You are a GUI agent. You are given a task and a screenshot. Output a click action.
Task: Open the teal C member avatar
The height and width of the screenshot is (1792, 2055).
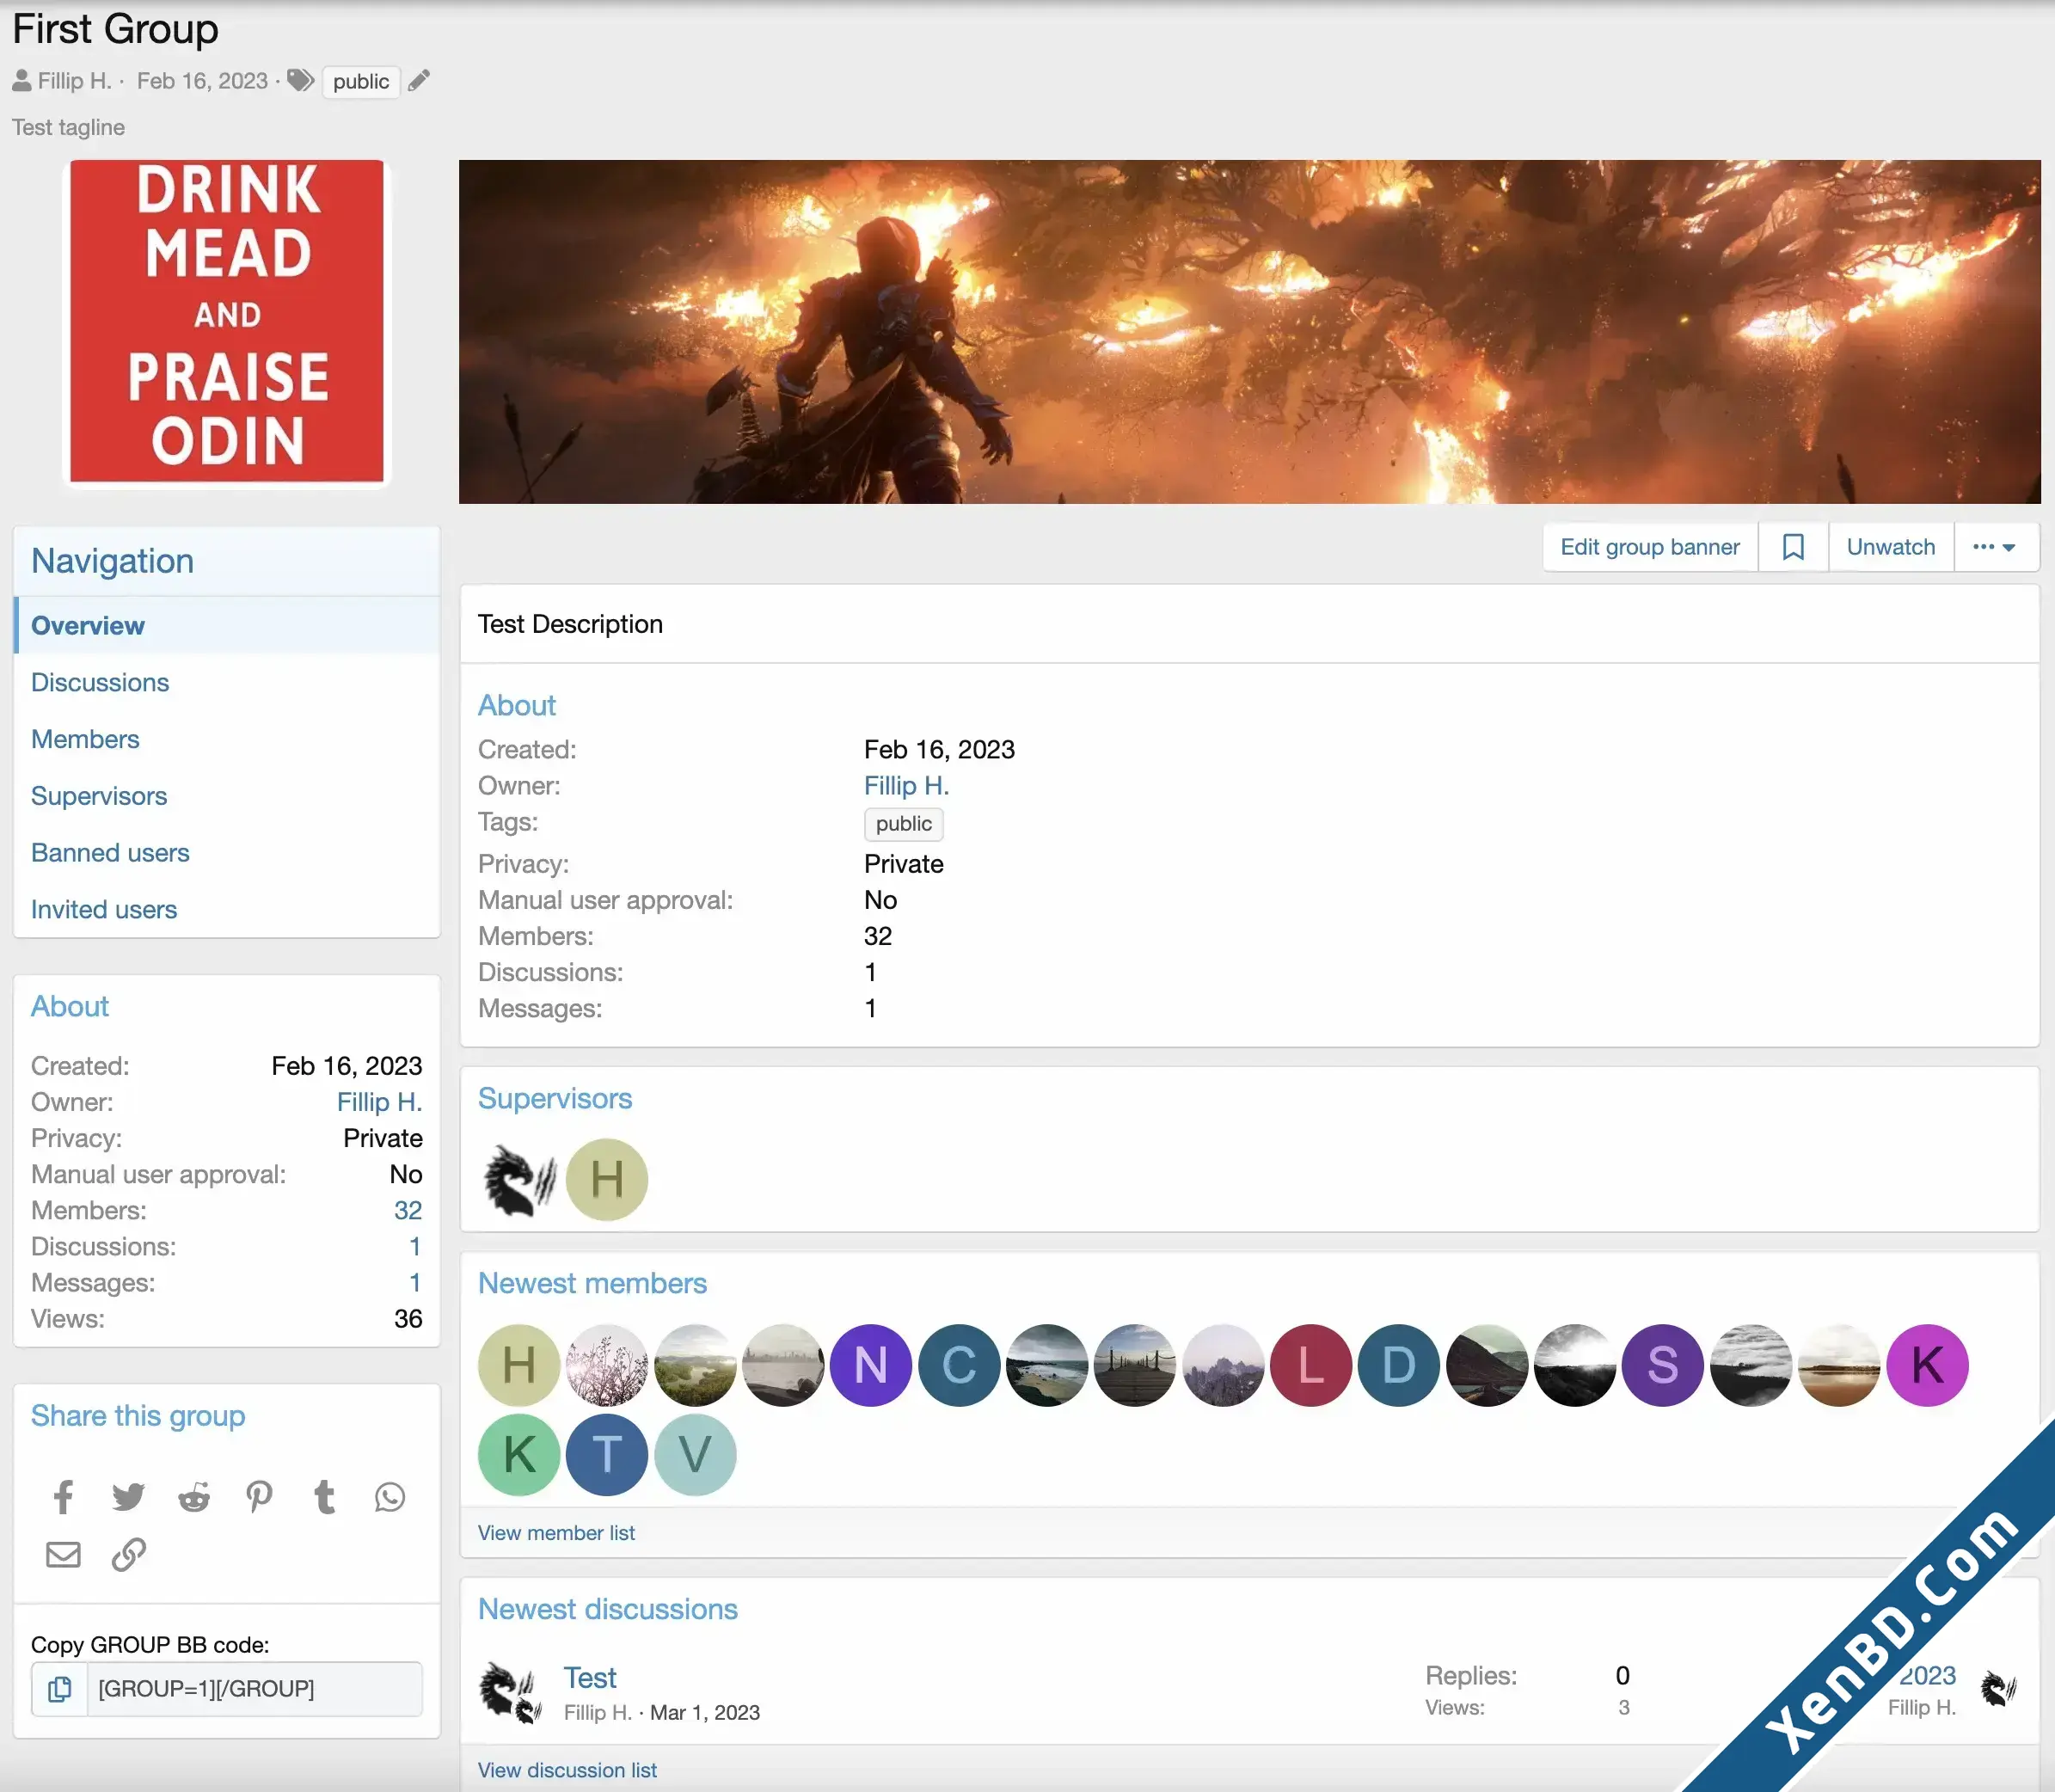tap(959, 1365)
